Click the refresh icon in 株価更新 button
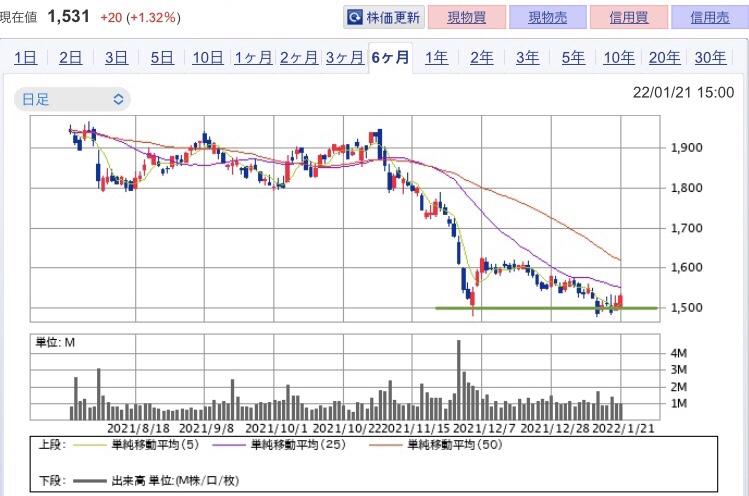 tap(355, 18)
